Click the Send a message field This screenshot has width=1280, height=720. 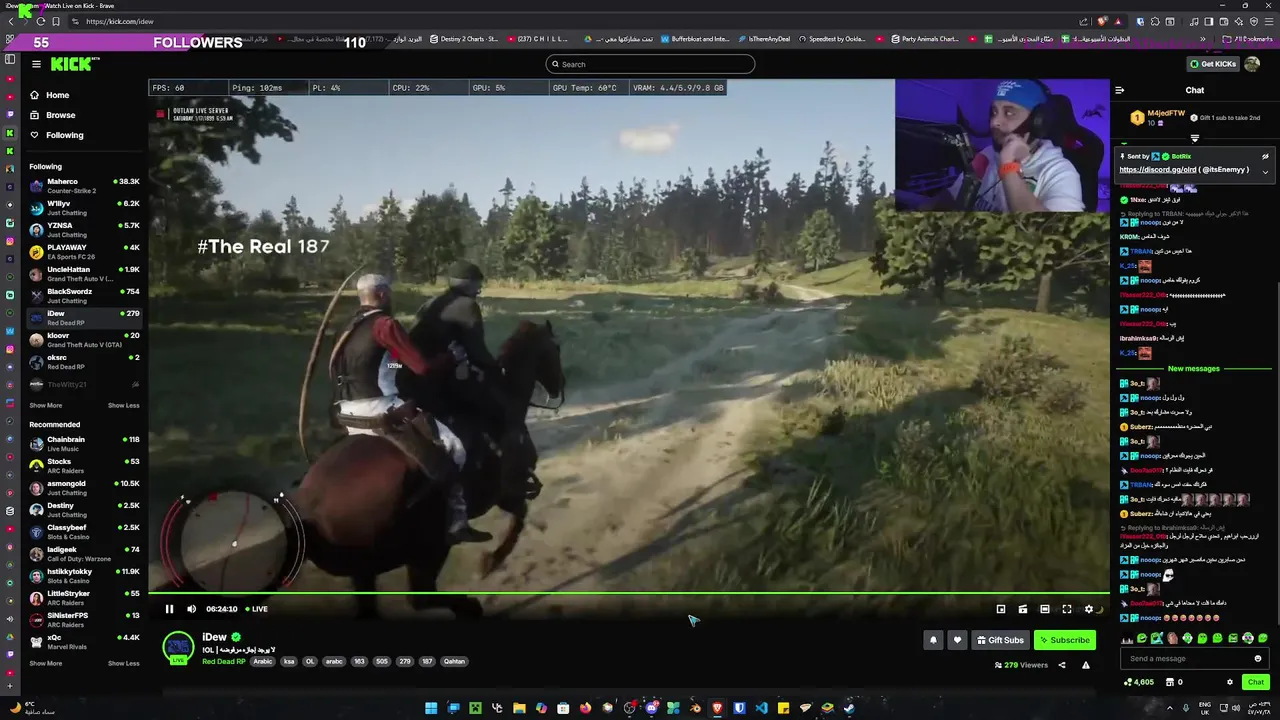[1193, 659]
